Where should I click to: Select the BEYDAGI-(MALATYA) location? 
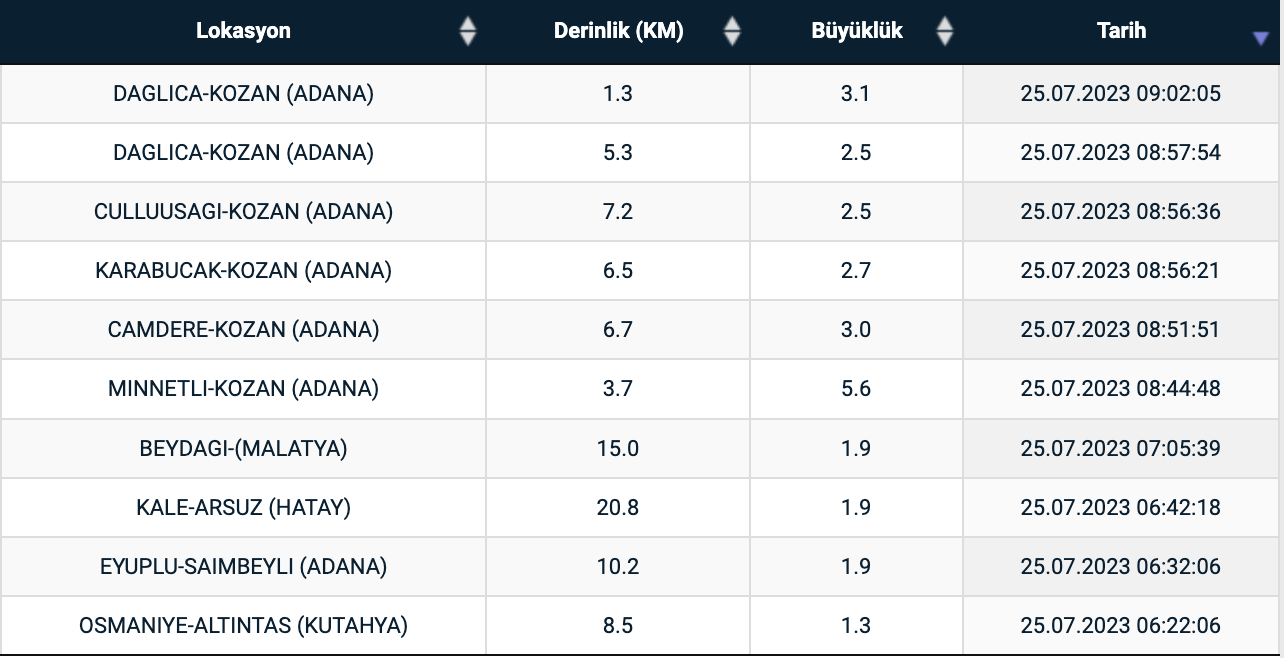(x=243, y=448)
